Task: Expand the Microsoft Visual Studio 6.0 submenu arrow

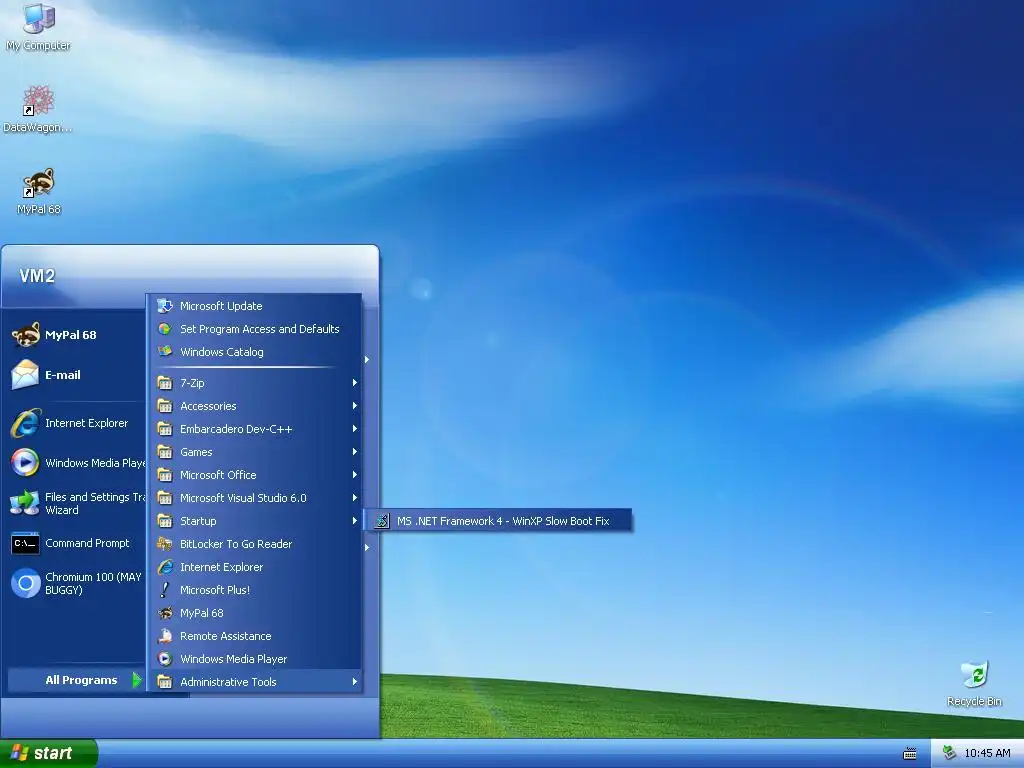Action: point(355,498)
